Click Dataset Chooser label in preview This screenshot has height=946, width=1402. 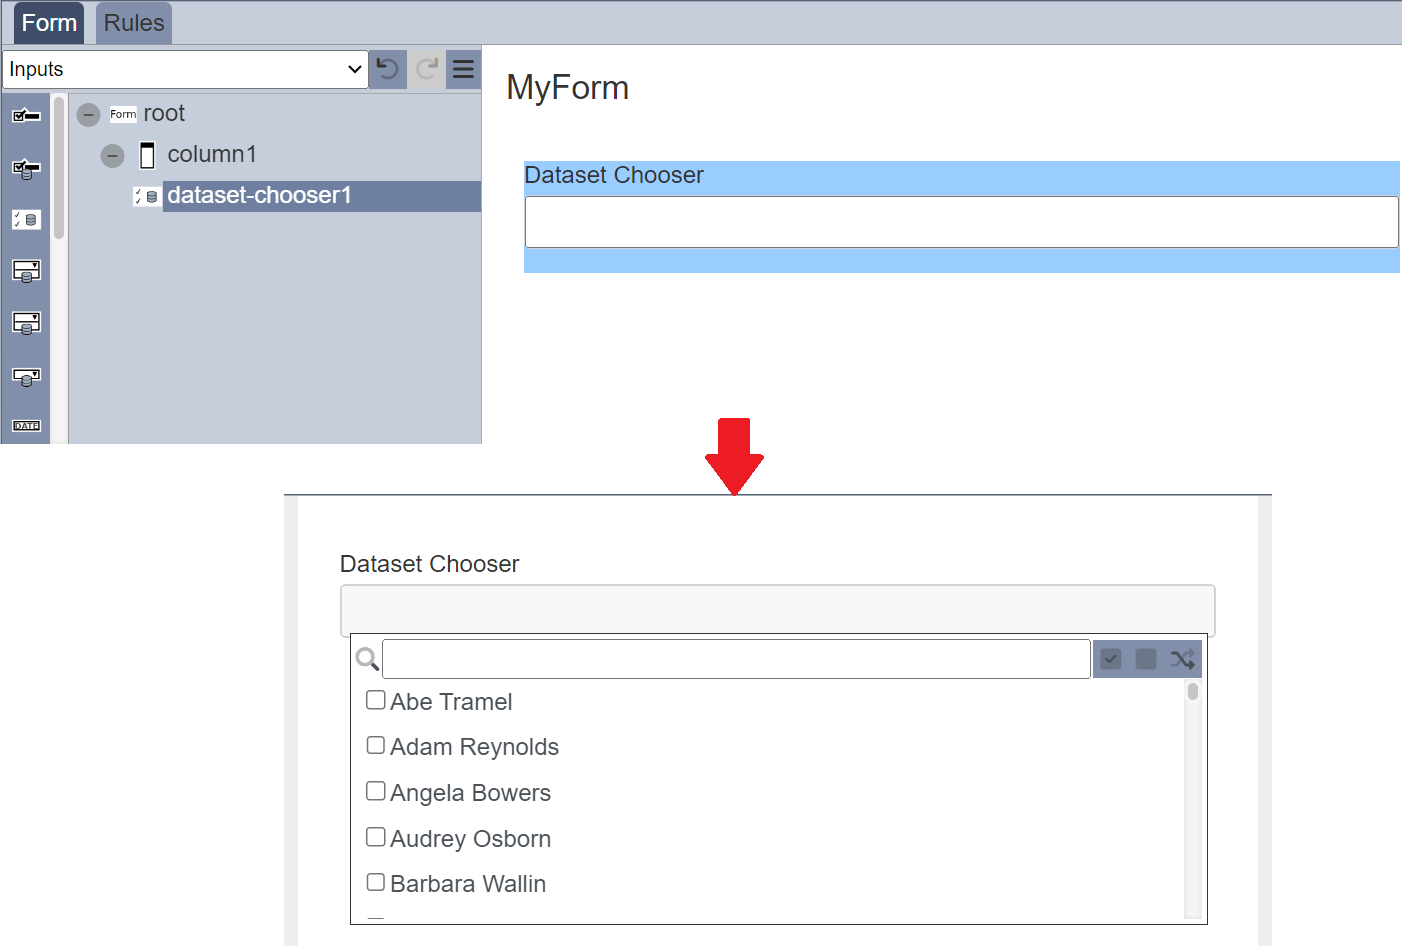[430, 564]
